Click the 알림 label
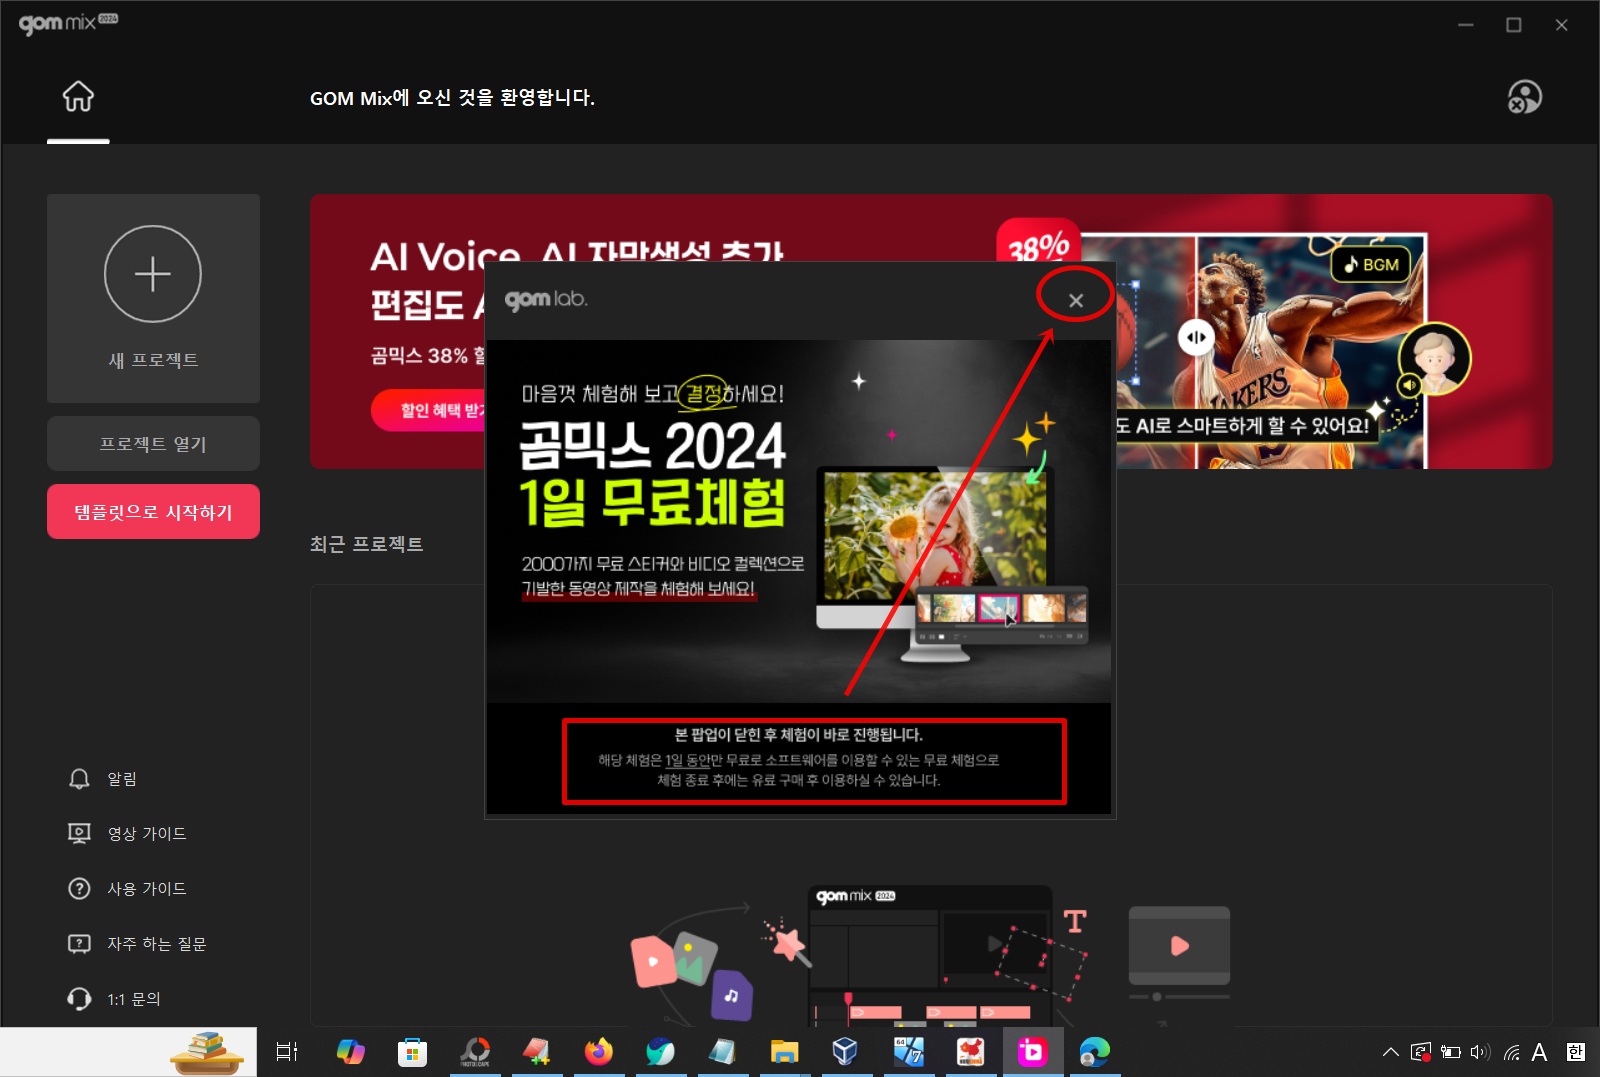Screen dimensions: 1600x1077 coord(122,779)
